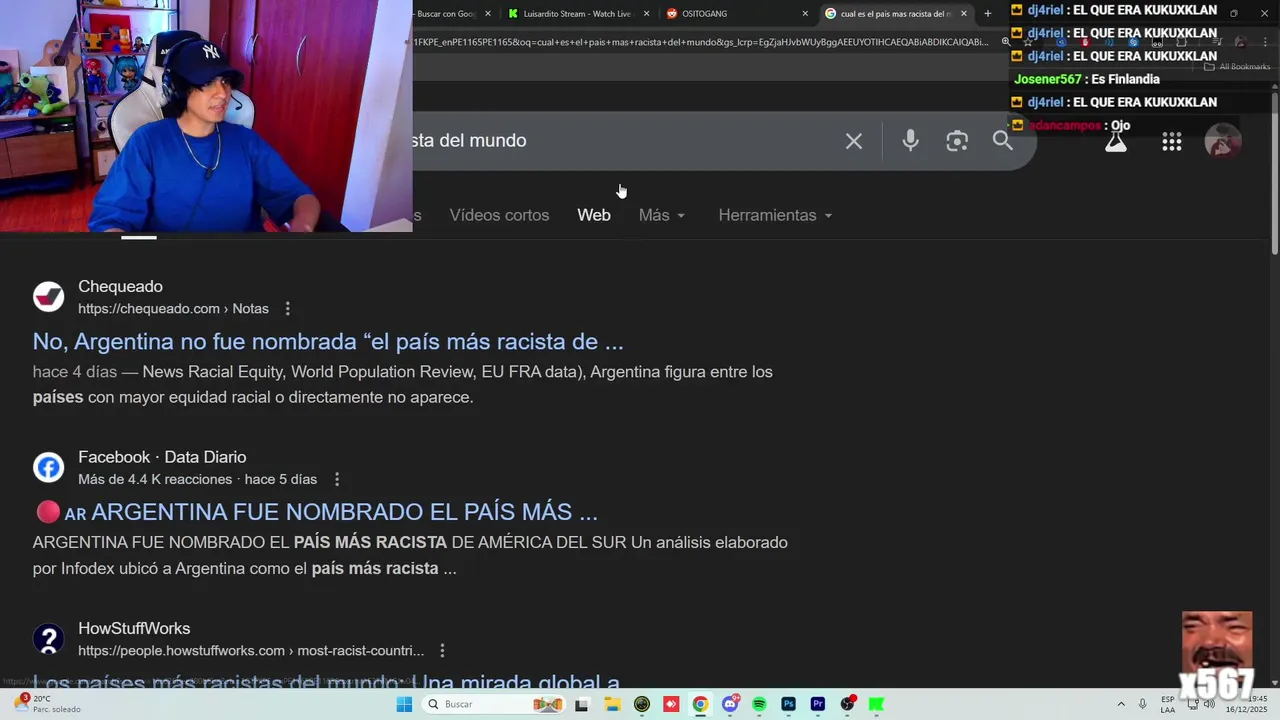Viewport: 1280px width, 720px height.
Task: Open File Explorer from taskbar
Action: [611, 704]
